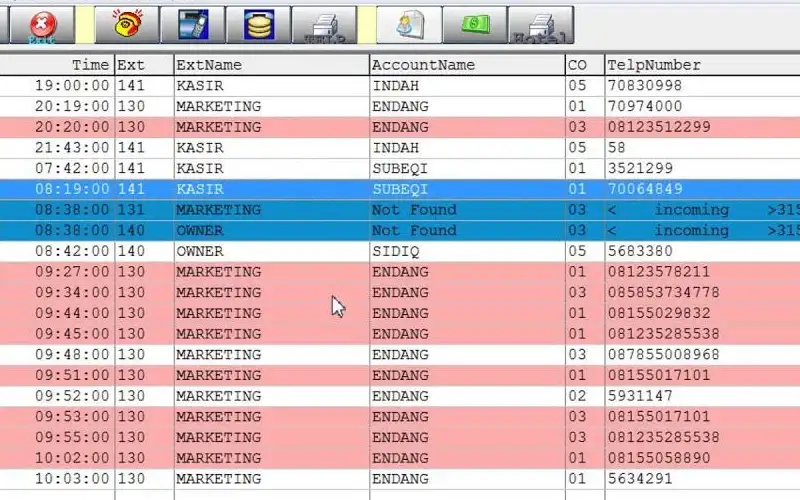The height and width of the screenshot is (500, 800).
Task: Click the red Exit toolbar button
Action: [x=40, y=24]
